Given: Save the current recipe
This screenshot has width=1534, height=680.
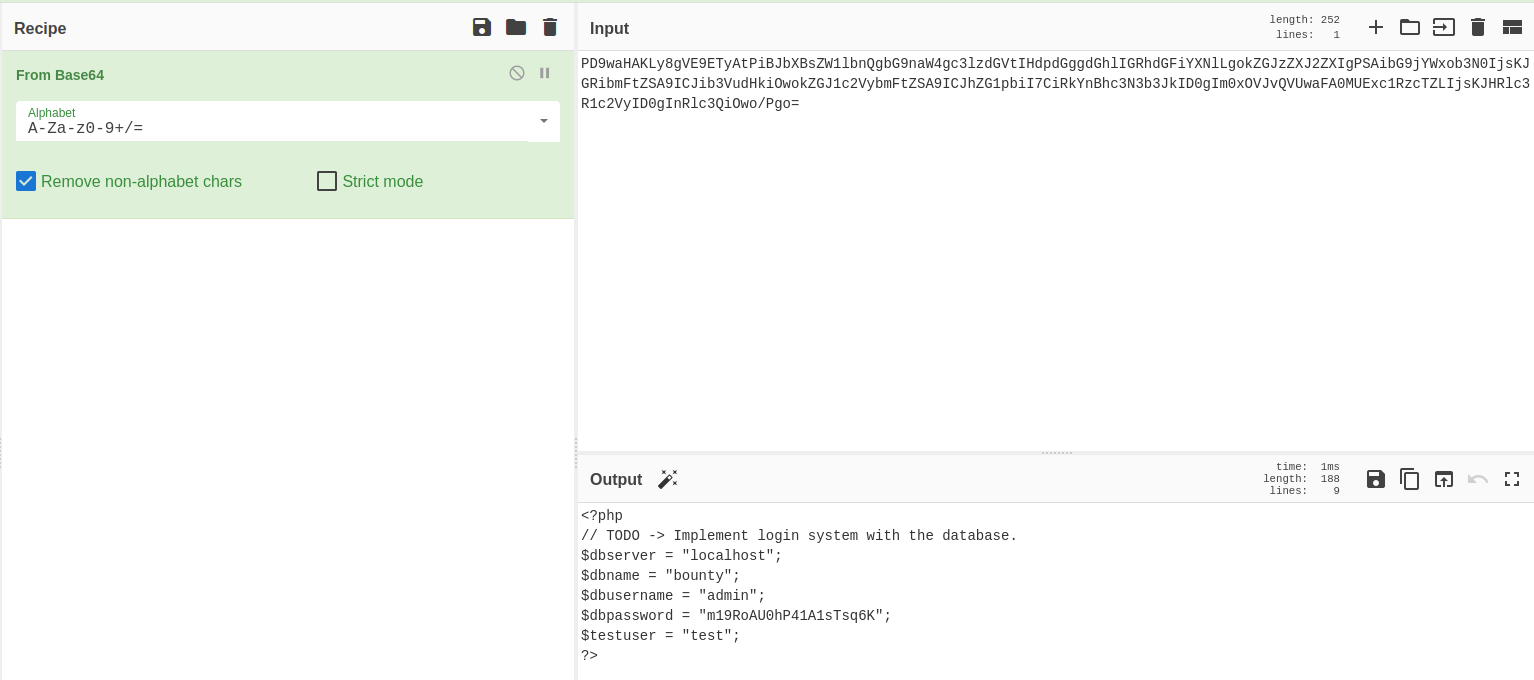Looking at the screenshot, I should pyautogui.click(x=482, y=27).
